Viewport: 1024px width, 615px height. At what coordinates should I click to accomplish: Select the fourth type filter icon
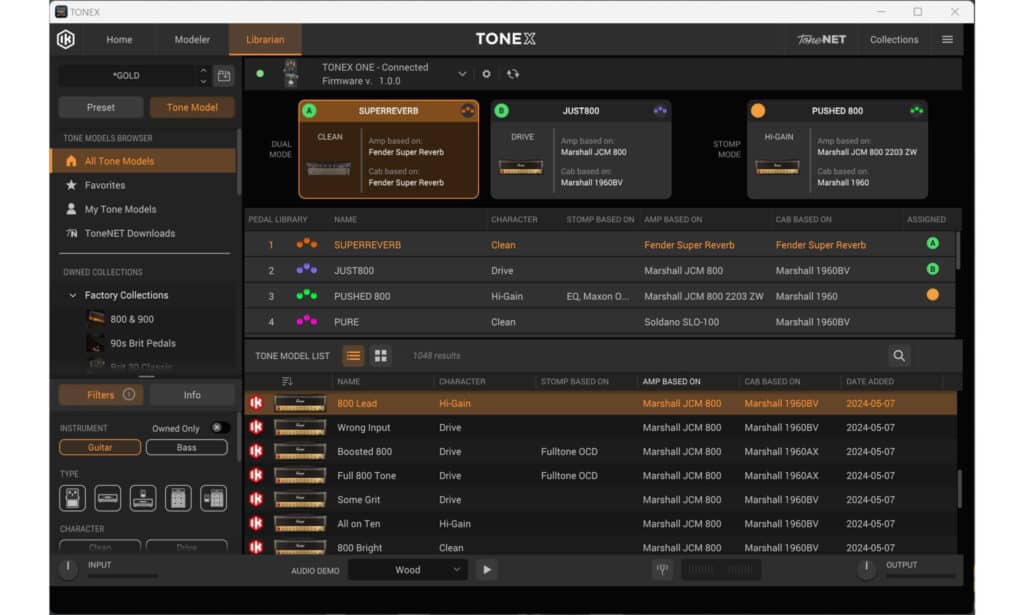(x=178, y=499)
